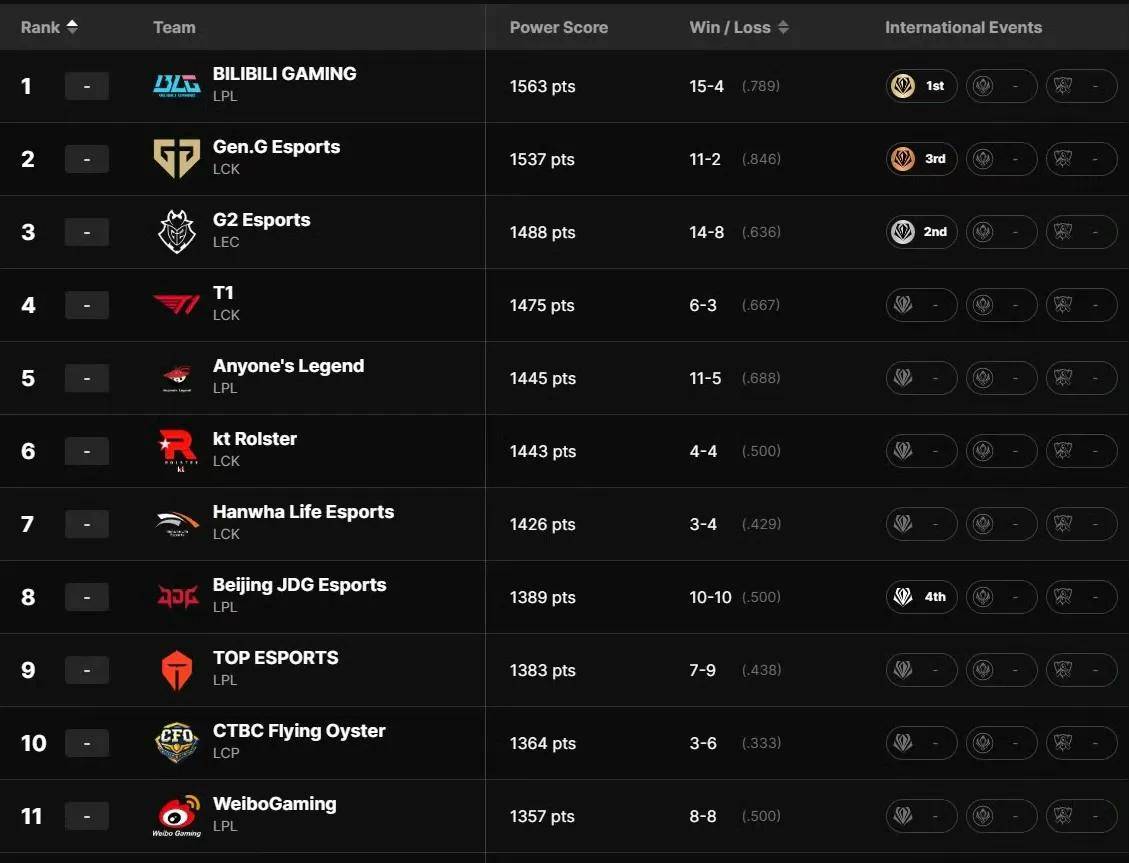Click the Gen.G Esports logo
Image resolution: width=1129 pixels, height=863 pixels.
177,159
